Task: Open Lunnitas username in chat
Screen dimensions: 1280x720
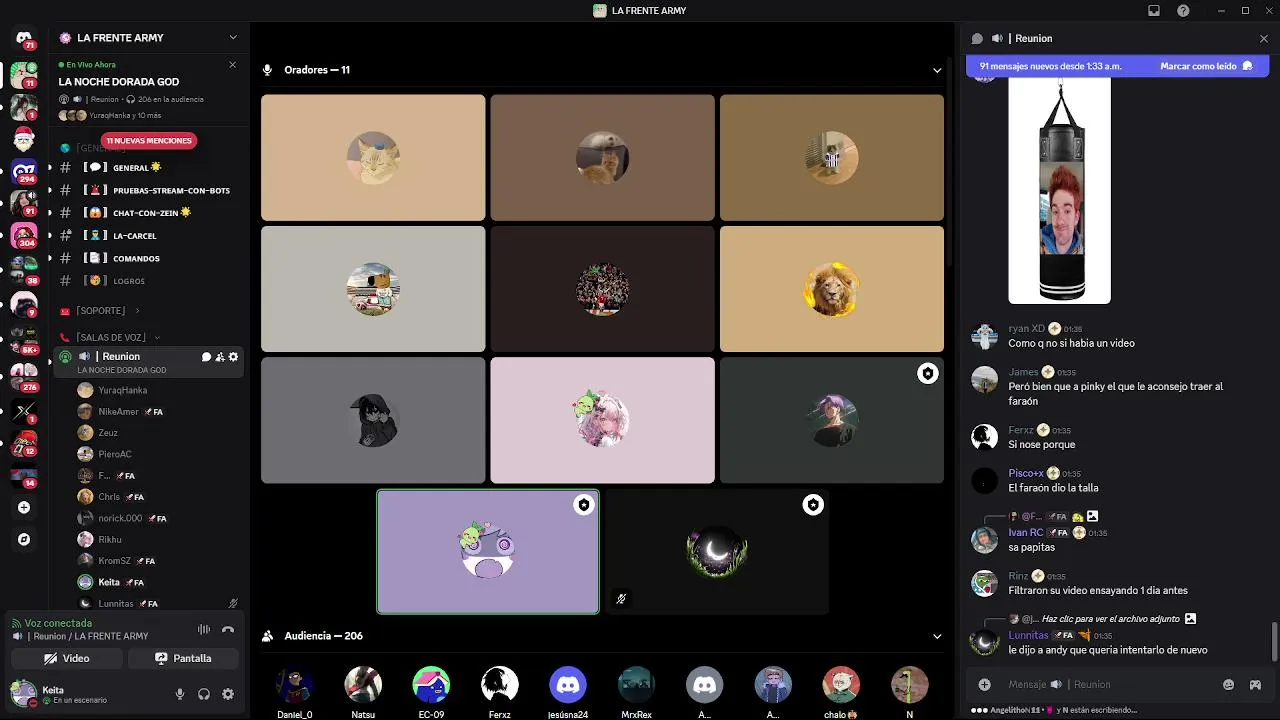Action: click(x=1028, y=635)
